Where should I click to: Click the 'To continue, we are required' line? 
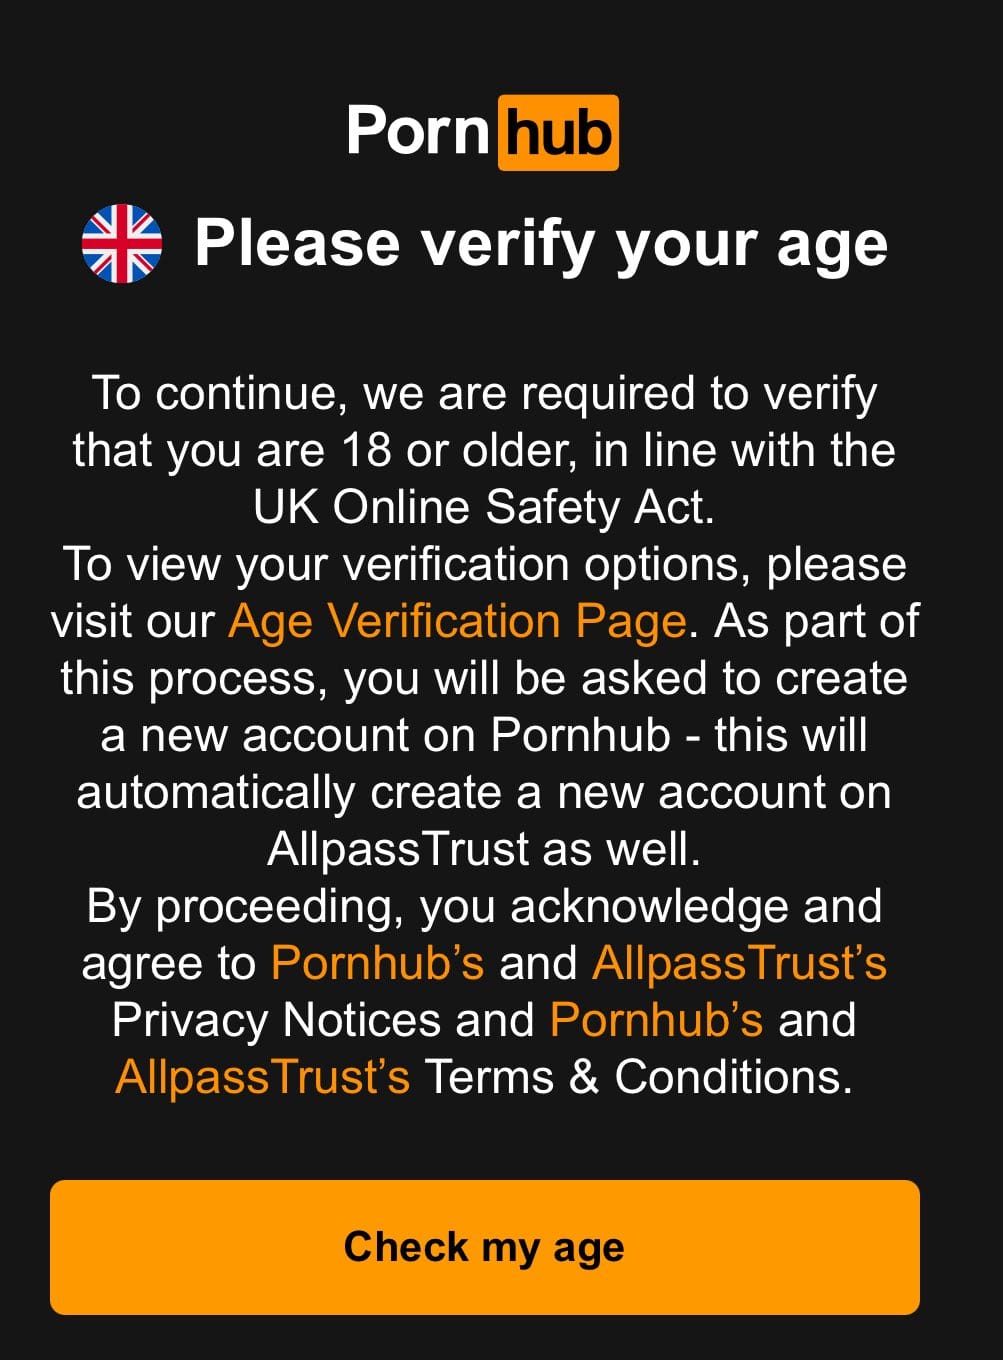pyautogui.click(x=484, y=393)
